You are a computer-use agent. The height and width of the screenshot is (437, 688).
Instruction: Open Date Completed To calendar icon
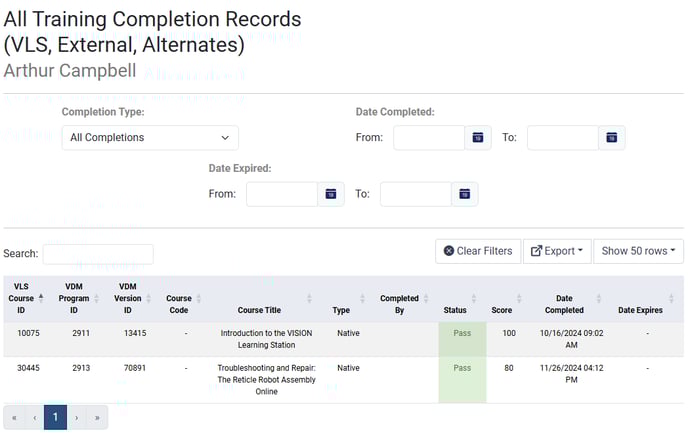point(611,138)
